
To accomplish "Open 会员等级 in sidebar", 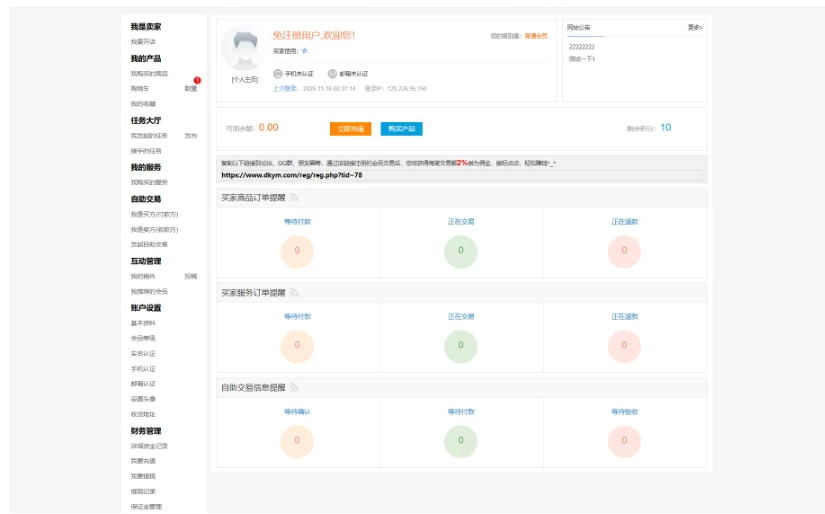I will 143,338.
